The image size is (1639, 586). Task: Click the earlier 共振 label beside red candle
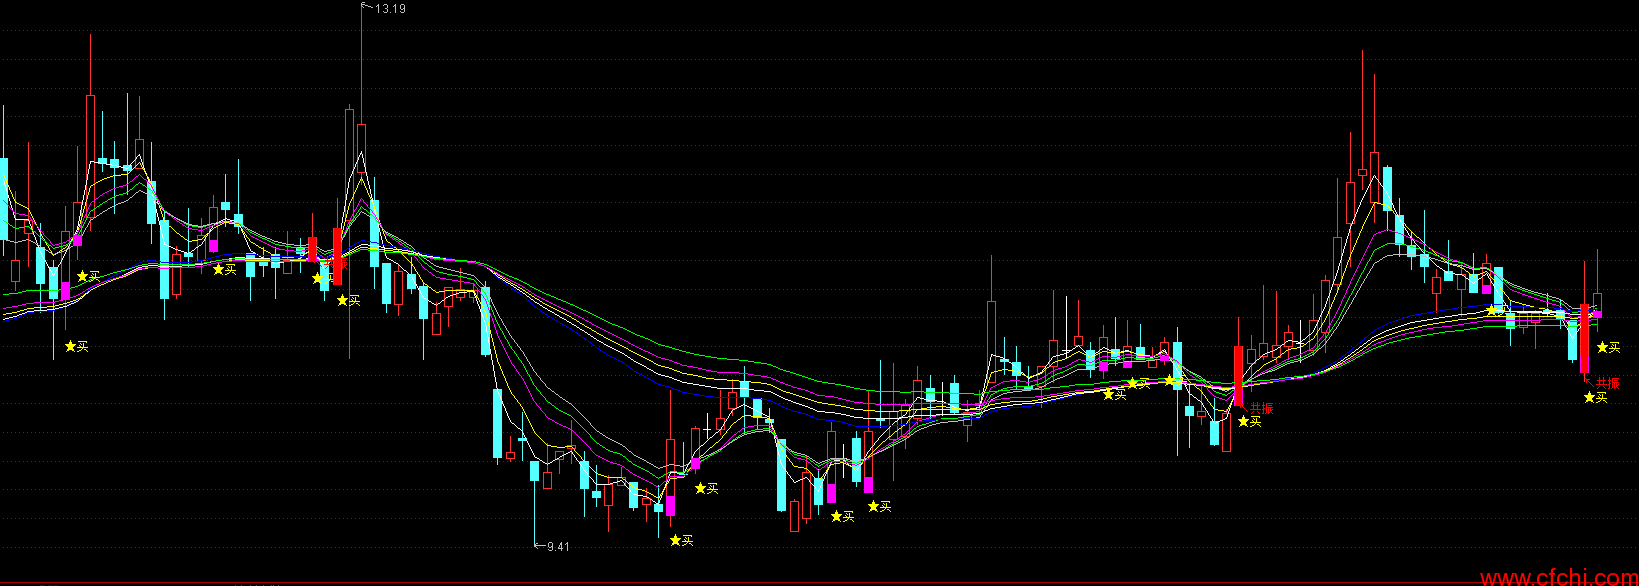[1261, 408]
